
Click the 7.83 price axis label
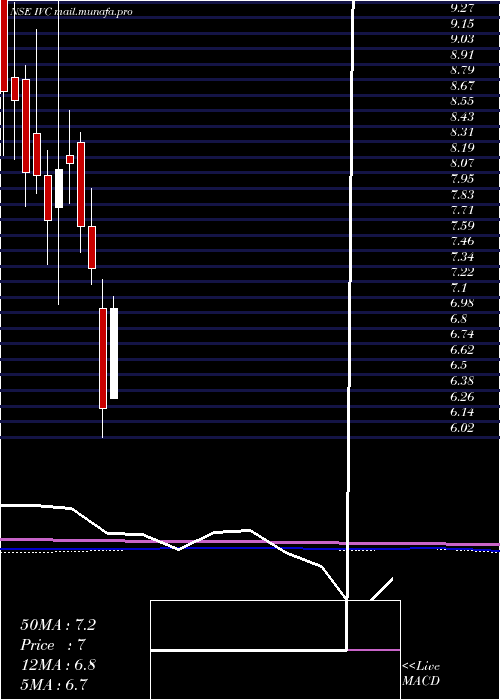click(x=462, y=195)
